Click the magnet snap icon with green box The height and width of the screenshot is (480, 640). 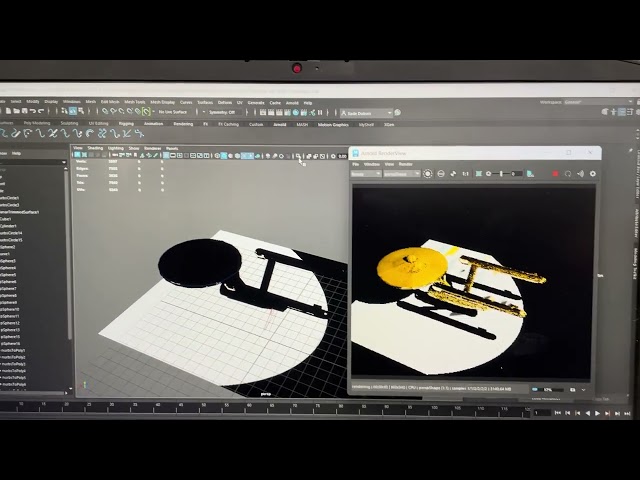click(147, 111)
